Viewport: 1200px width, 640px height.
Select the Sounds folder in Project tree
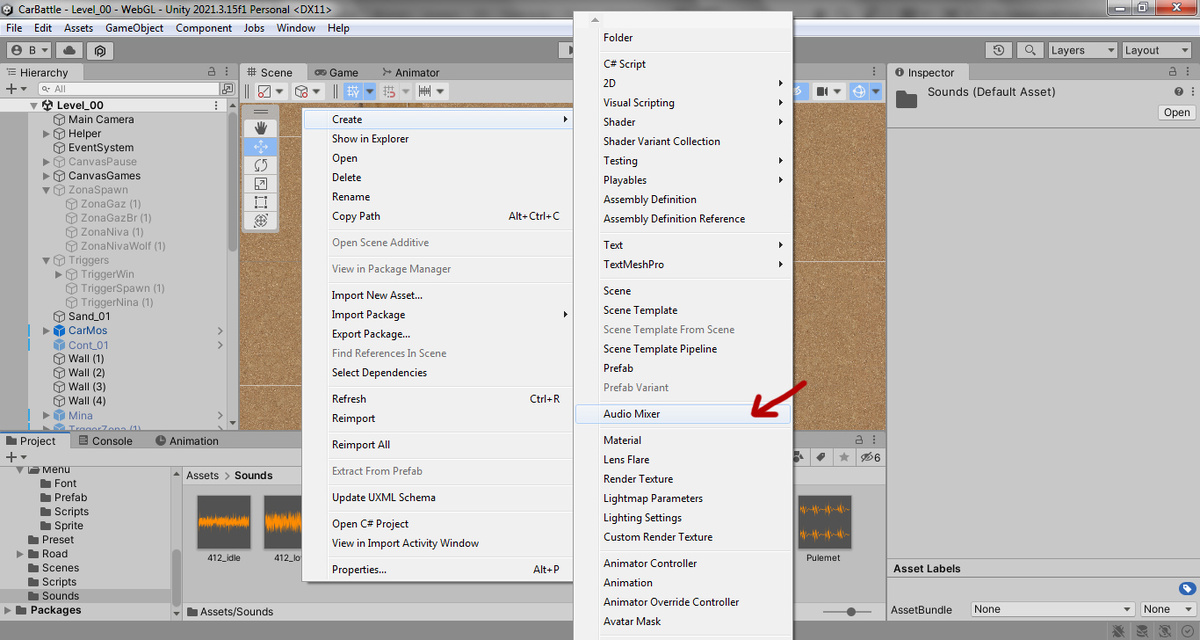60,596
